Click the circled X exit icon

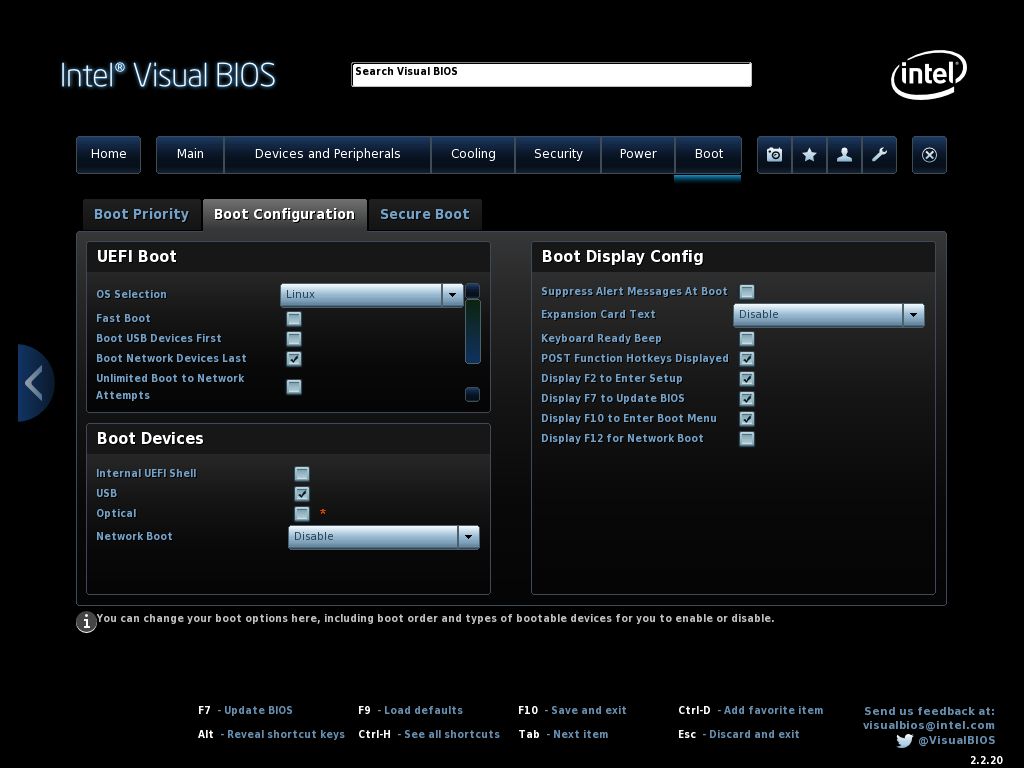pos(929,154)
